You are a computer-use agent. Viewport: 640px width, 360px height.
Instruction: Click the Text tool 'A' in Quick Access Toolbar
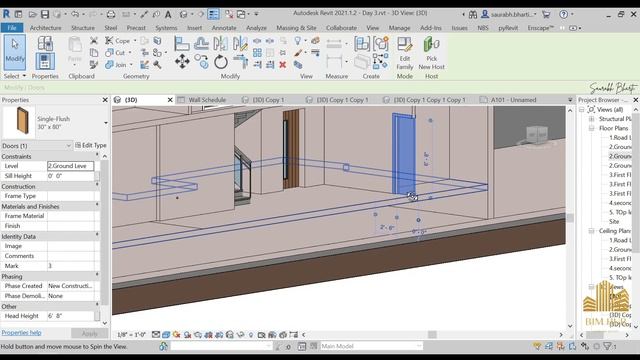pos(168,14)
